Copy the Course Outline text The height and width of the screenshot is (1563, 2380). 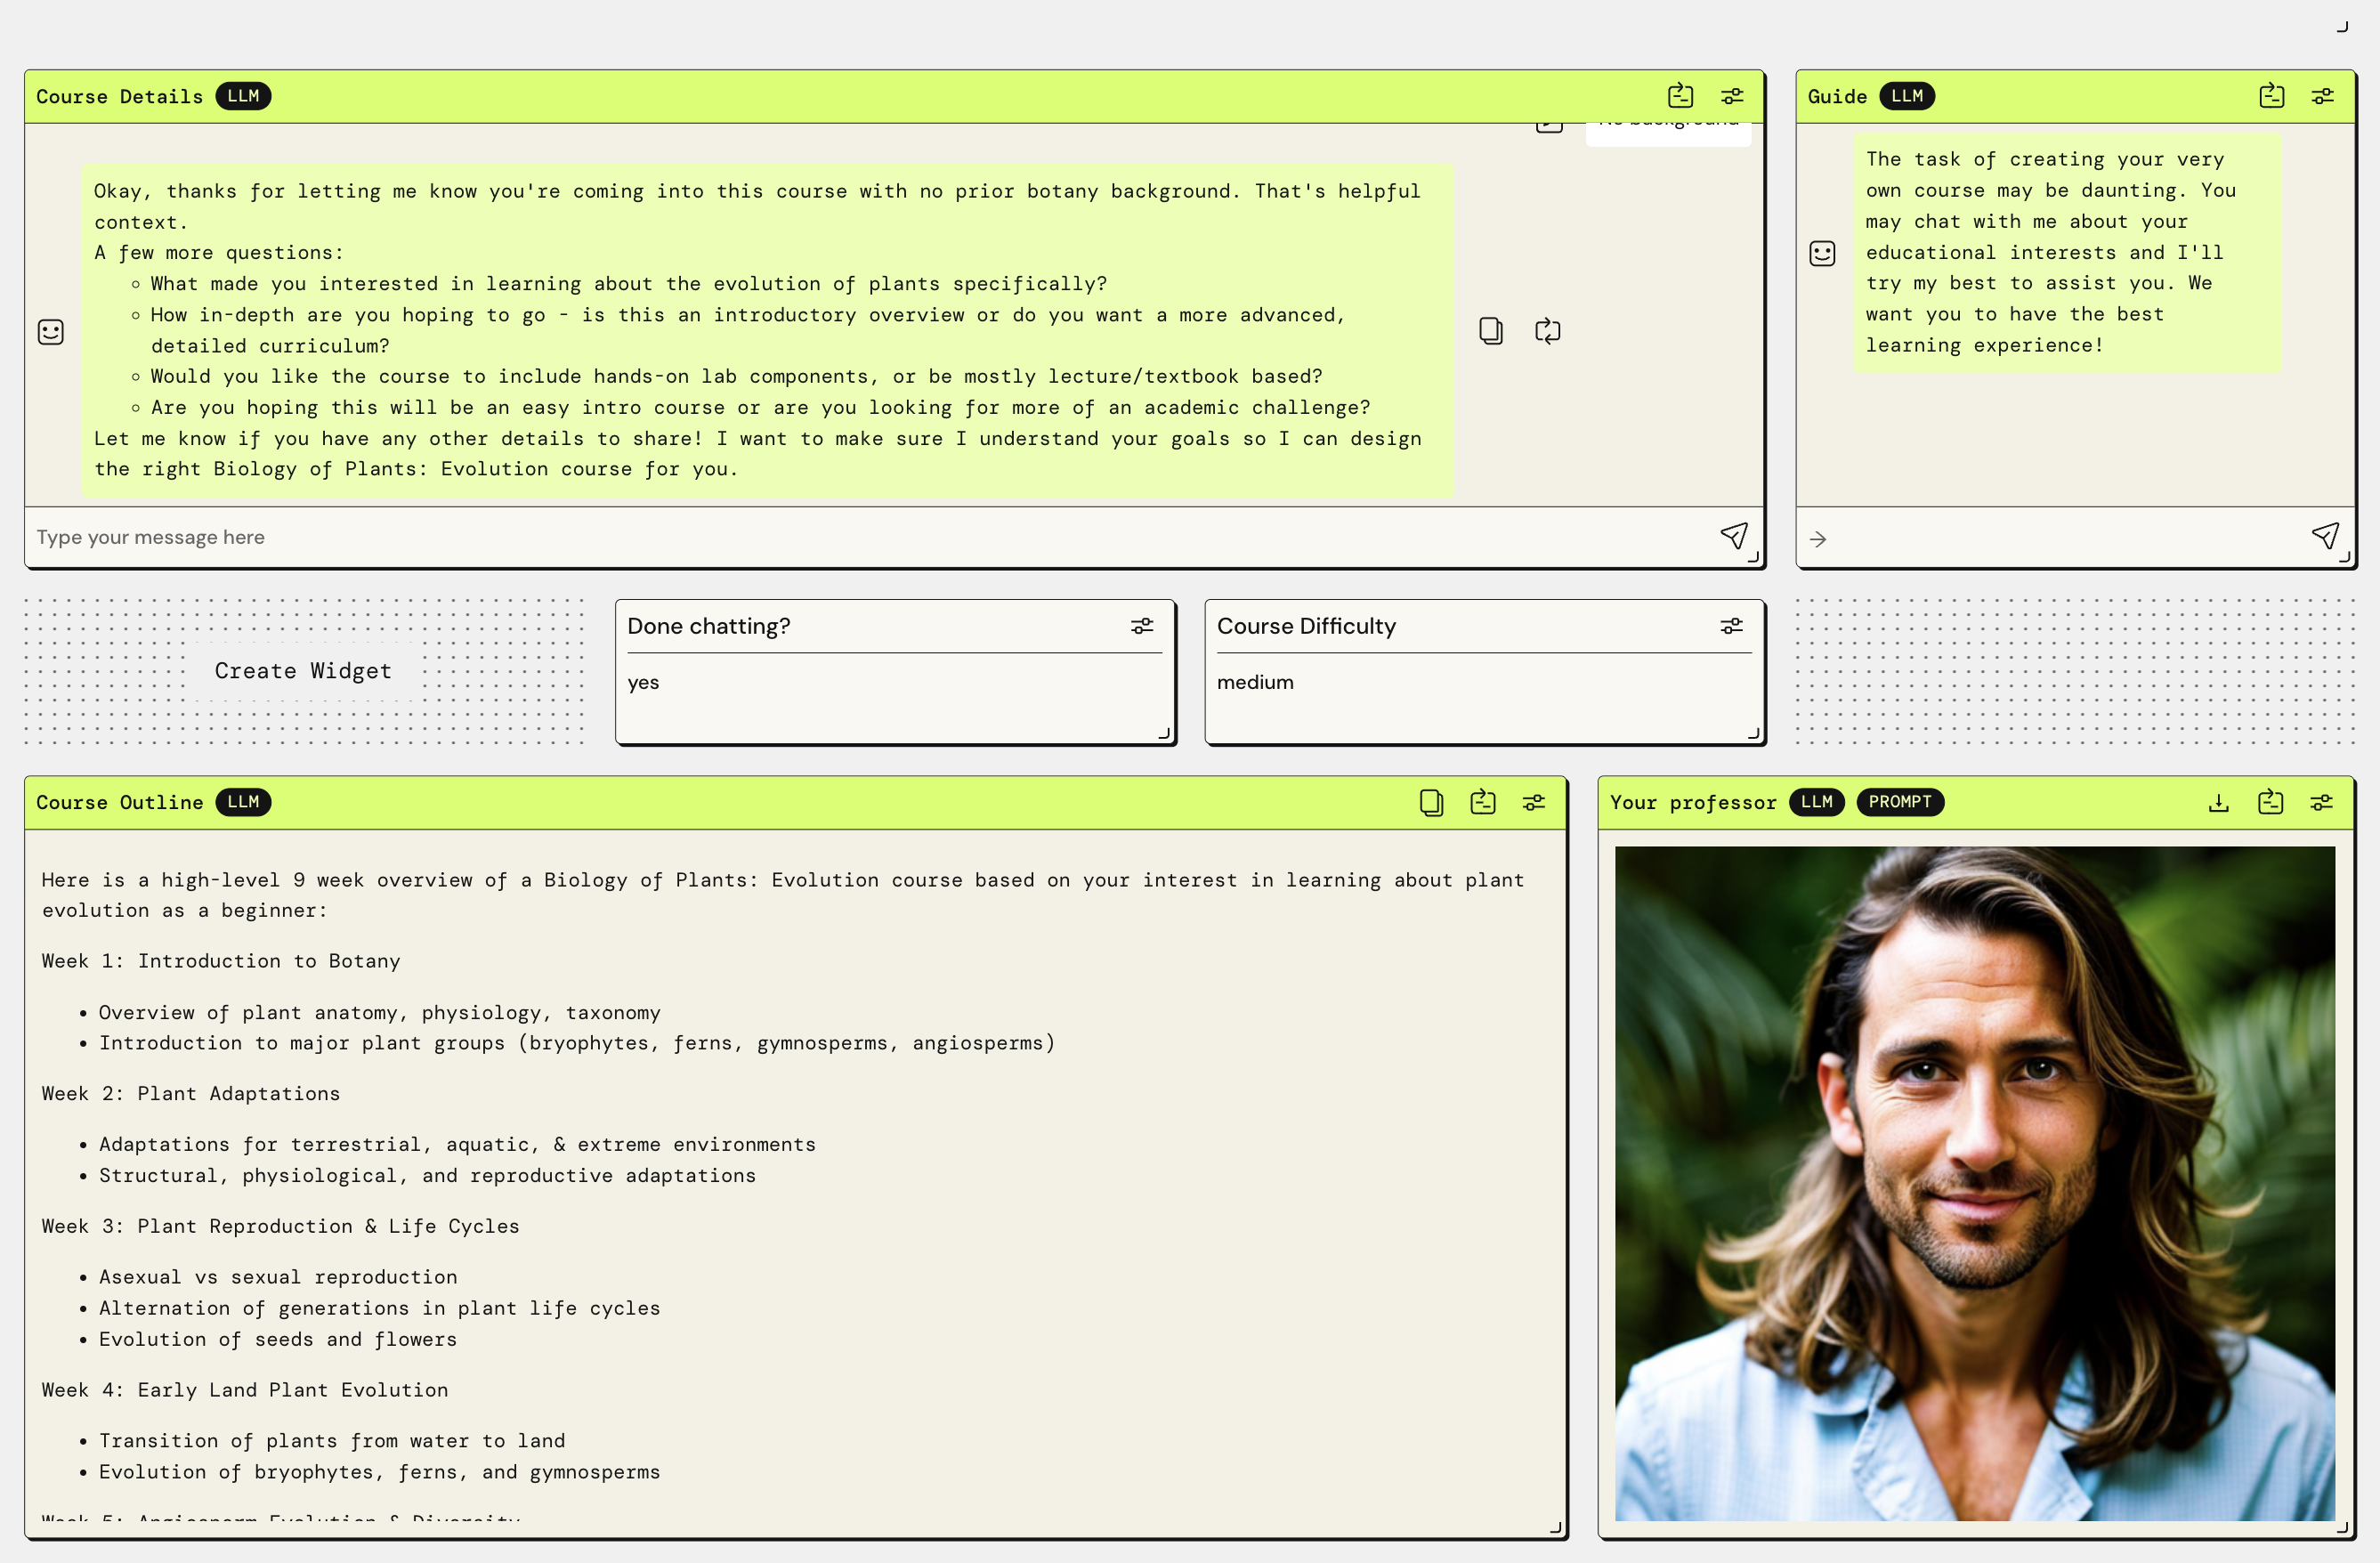click(1431, 802)
